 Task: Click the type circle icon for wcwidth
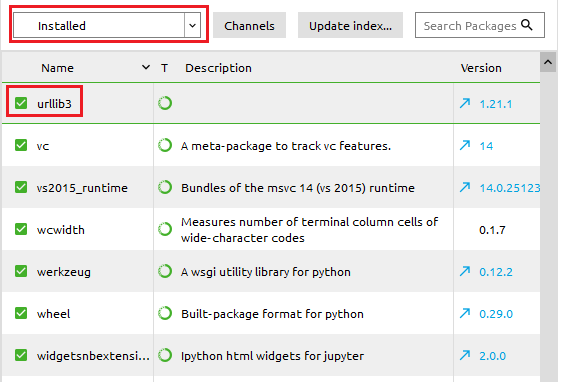(x=165, y=229)
